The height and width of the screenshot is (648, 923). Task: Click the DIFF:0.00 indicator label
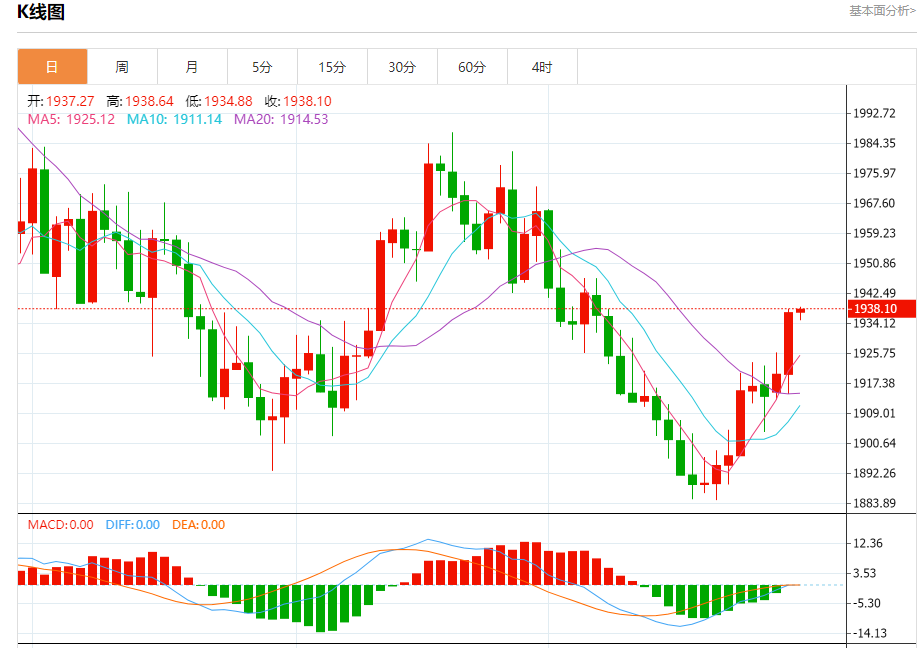click(132, 524)
